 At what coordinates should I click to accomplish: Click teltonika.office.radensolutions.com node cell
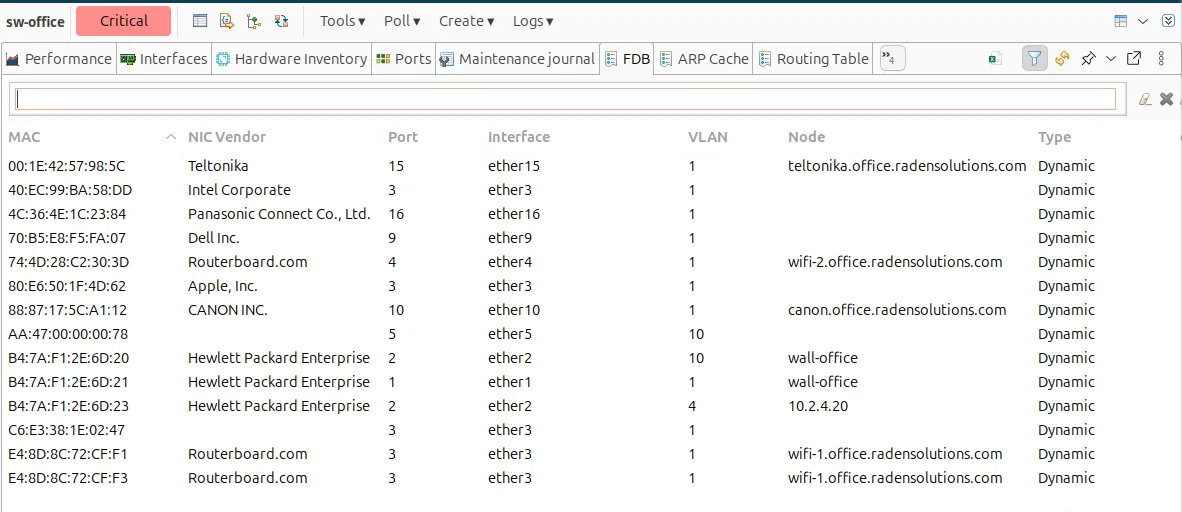point(907,166)
